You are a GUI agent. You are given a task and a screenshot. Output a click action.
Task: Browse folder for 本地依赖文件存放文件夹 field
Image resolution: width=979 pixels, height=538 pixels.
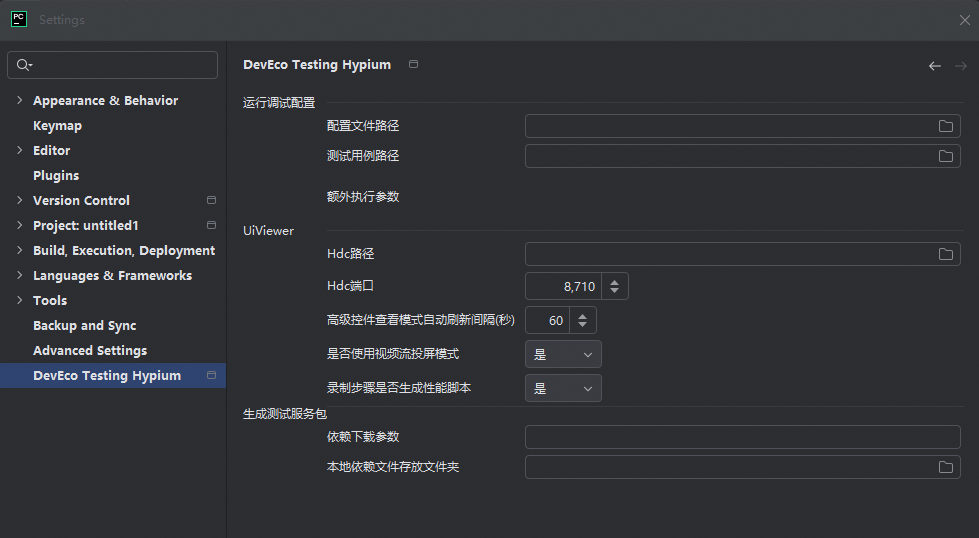click(946, 467)
